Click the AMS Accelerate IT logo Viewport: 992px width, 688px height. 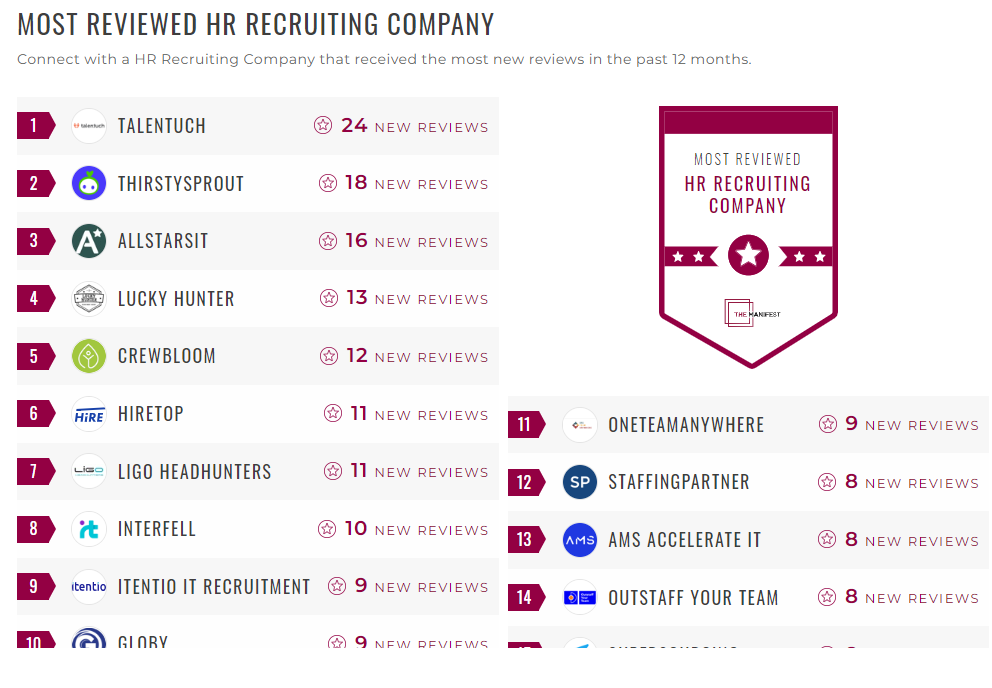pyautogui.click(x=579, y=540)
